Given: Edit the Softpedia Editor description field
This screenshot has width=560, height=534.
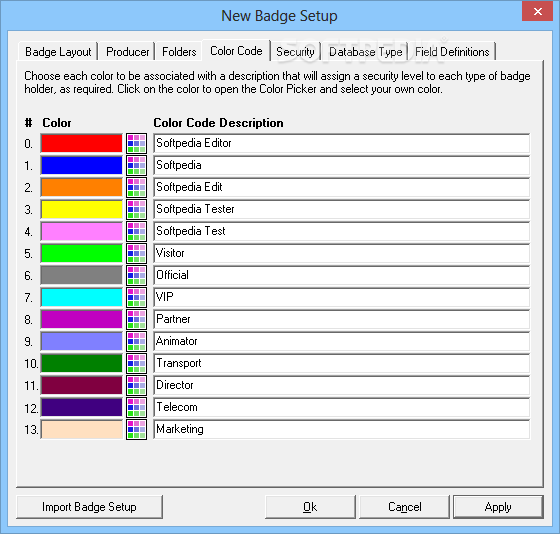Looking at the screenshot, I should point(341,143).
